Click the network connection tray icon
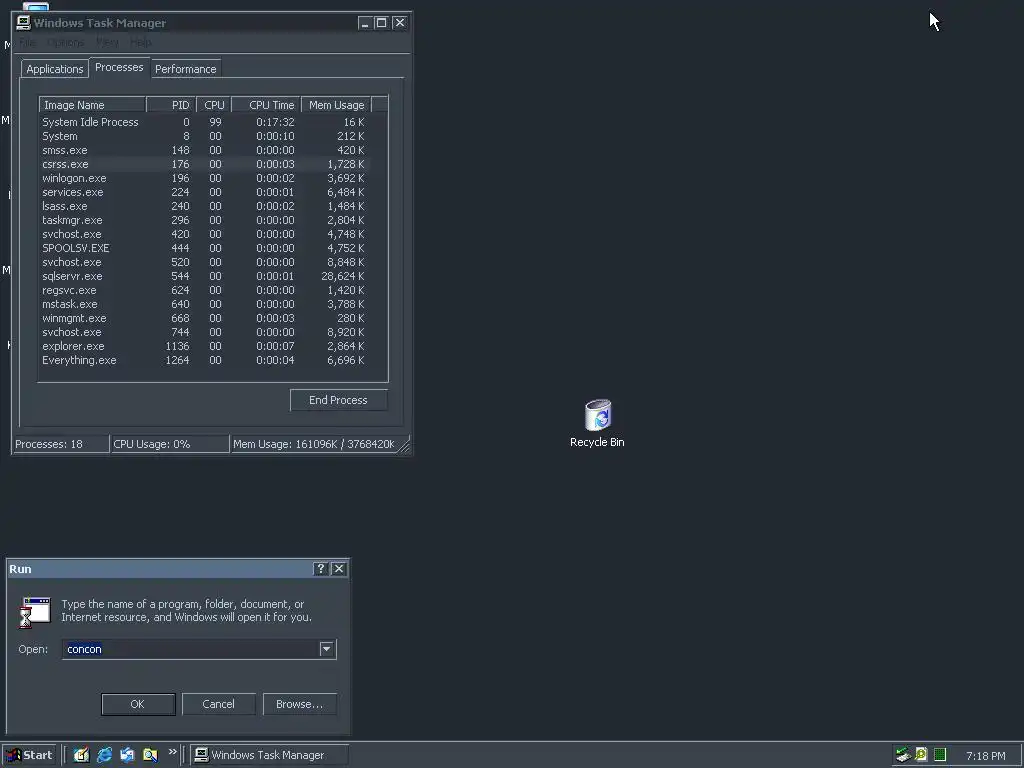 [903, 755]
